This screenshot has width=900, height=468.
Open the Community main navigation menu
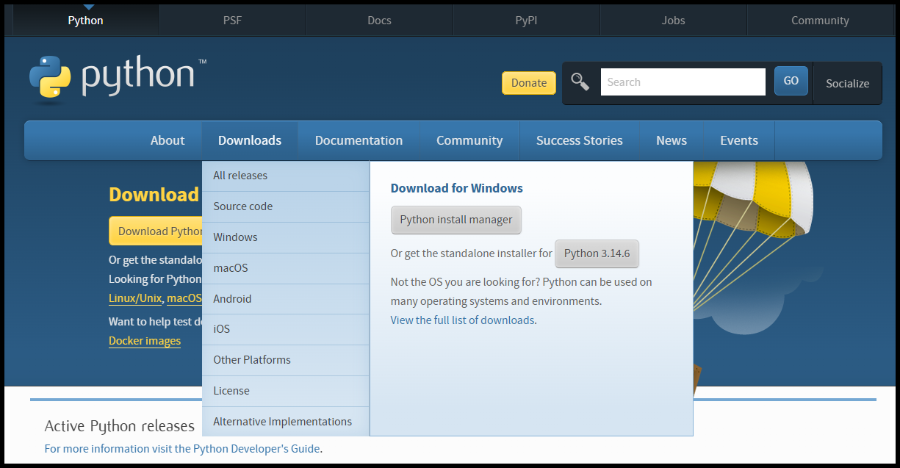point(470,141)
